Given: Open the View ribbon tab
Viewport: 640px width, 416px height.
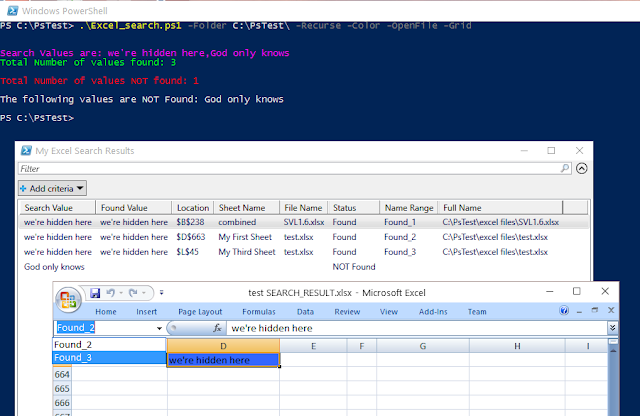Looking at the screenshot, I should (x=389, y=311).
